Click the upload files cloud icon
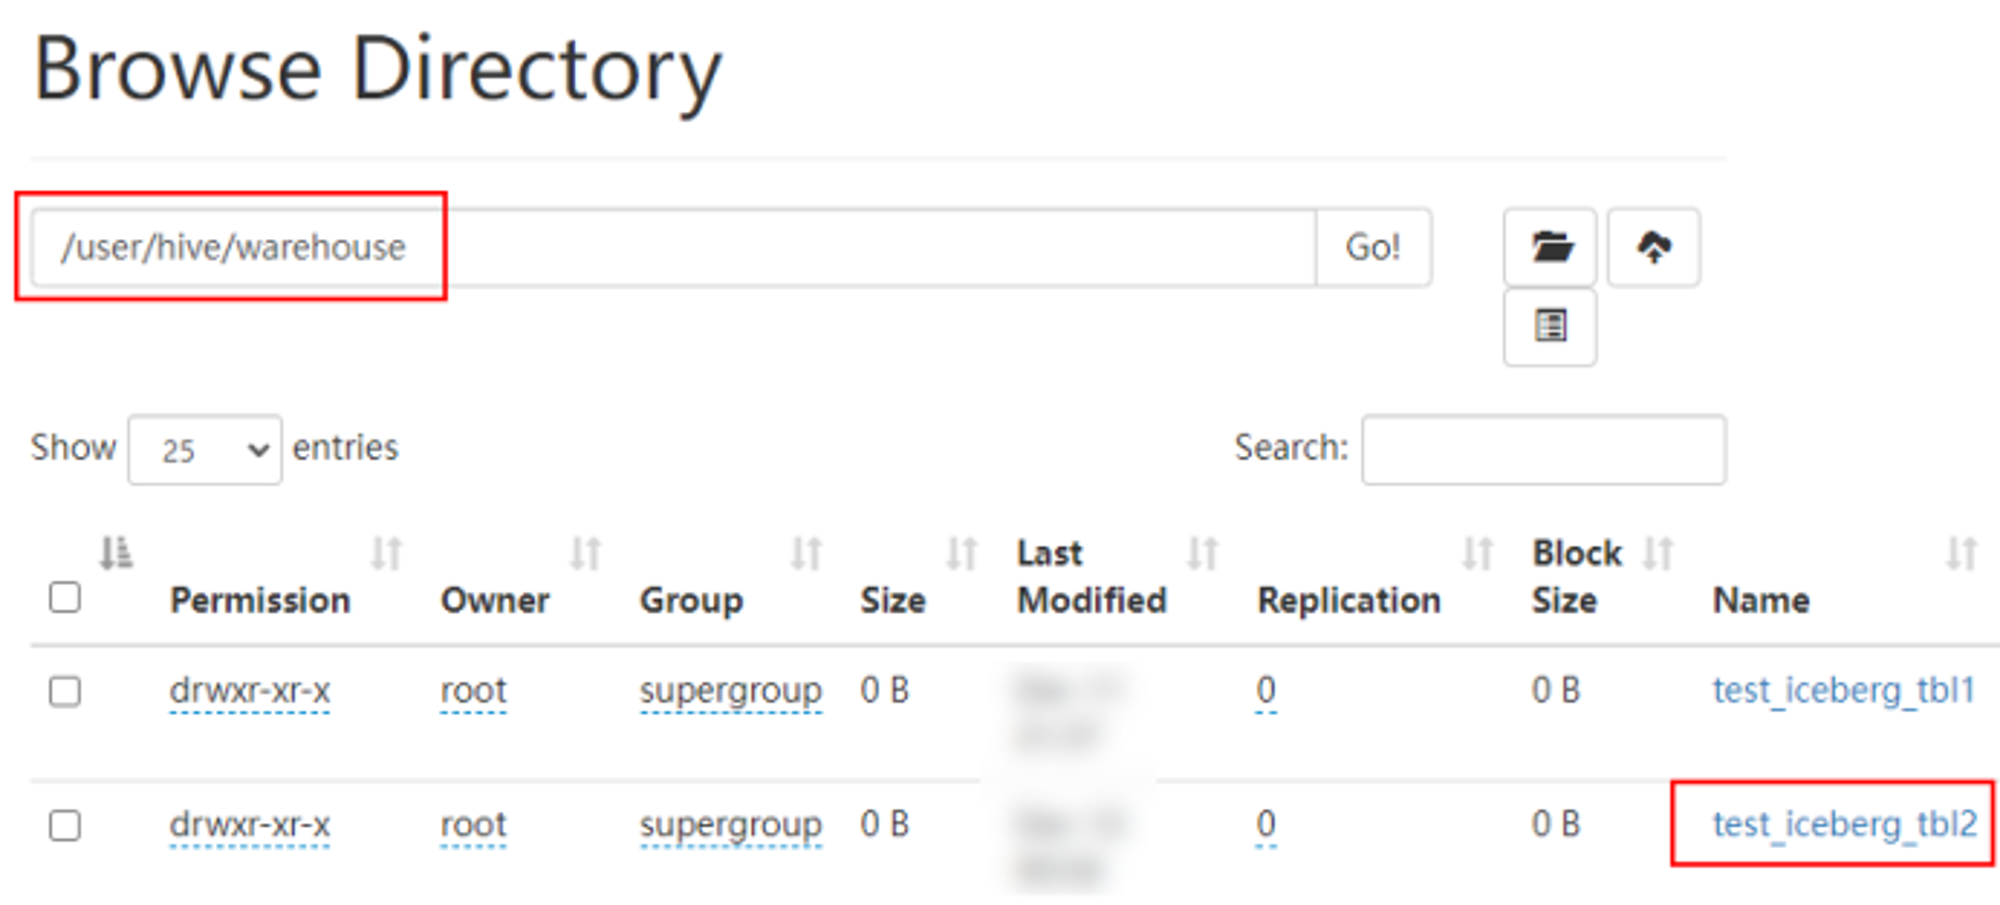The image size is (2000, 905). 1654,247
